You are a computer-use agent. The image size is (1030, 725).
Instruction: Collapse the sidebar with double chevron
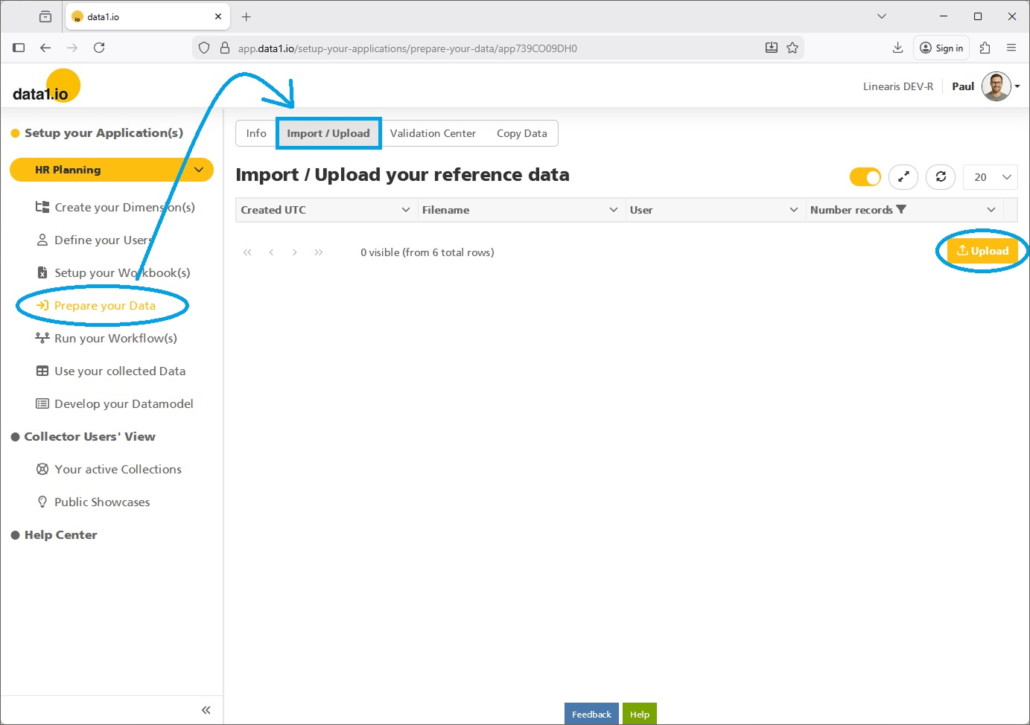tap(206, 710)
